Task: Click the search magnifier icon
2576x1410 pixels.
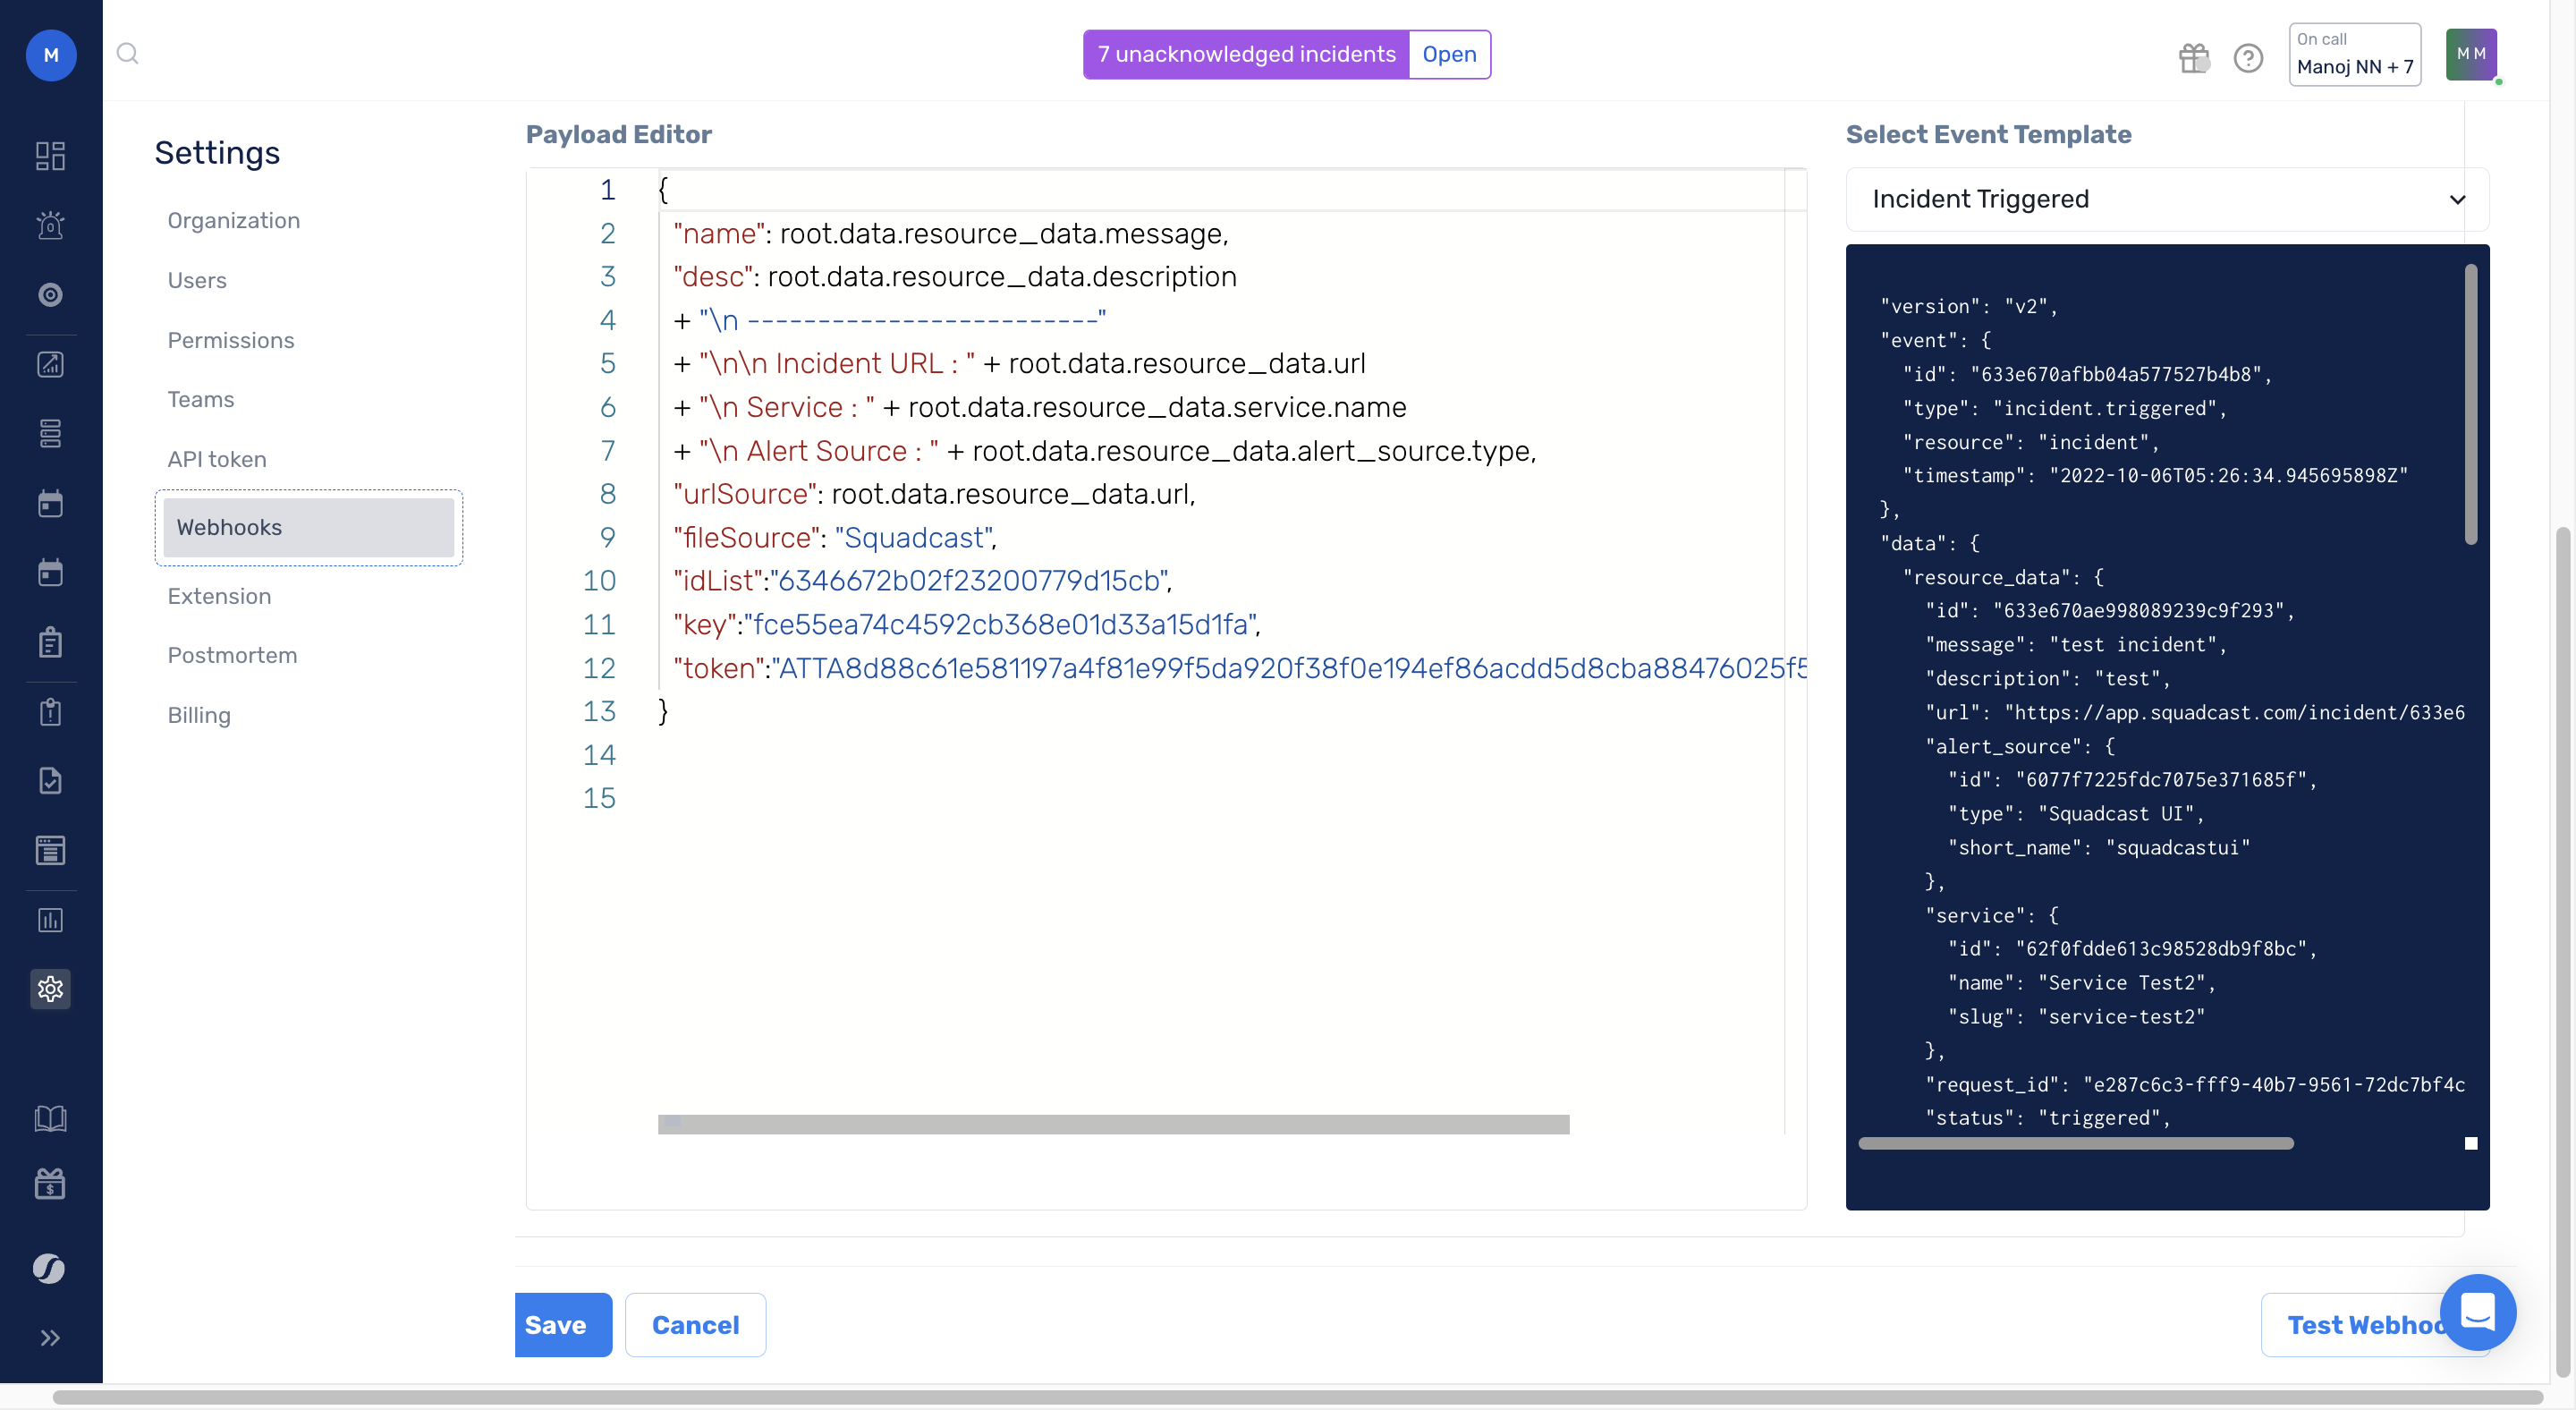Action: tap(127, 54)
